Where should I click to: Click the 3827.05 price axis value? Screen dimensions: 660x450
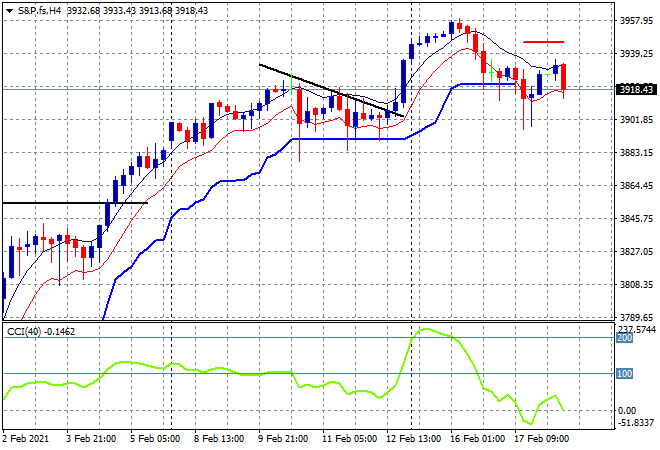636,251
